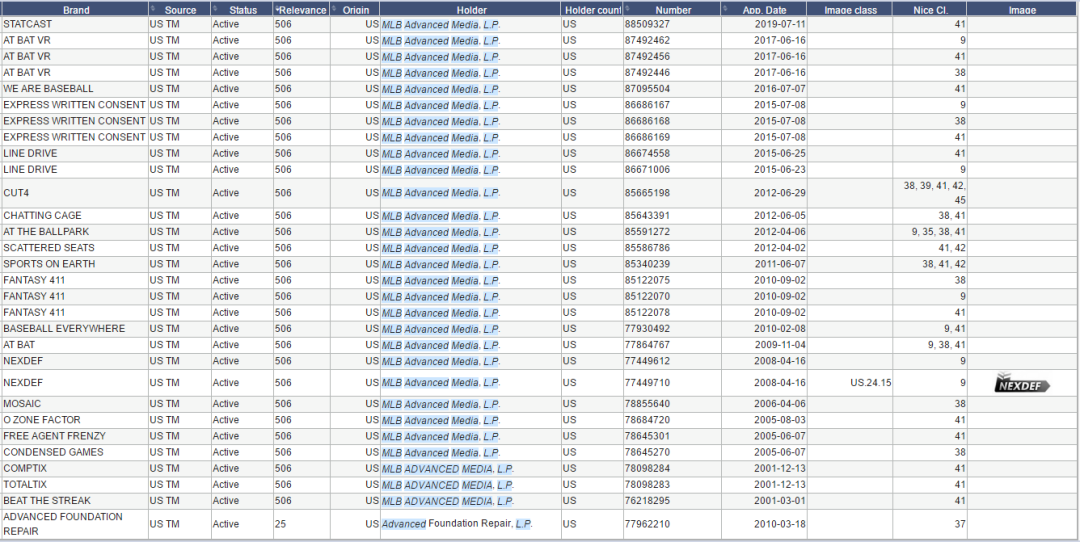This screenshot has width=1080, height=542.
Task: Click application number 87492462
Action: [x=647, y=41]
